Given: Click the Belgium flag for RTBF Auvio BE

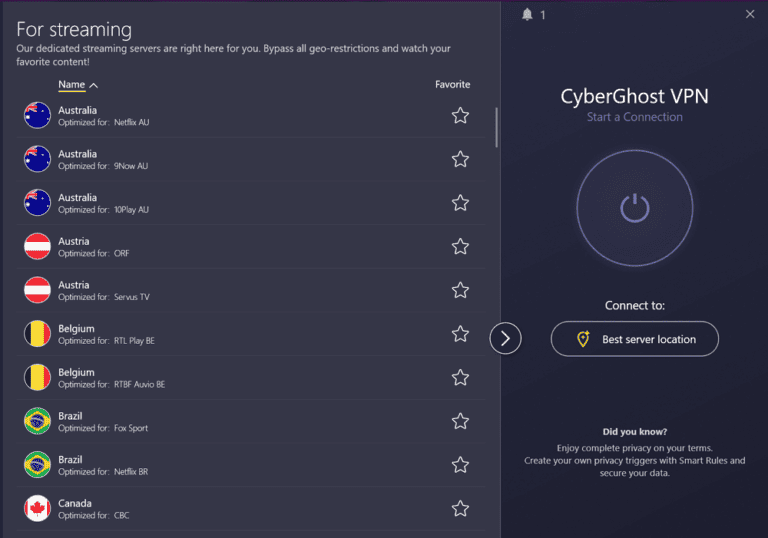Looking at the screenshot, I should tap(37, 377).
